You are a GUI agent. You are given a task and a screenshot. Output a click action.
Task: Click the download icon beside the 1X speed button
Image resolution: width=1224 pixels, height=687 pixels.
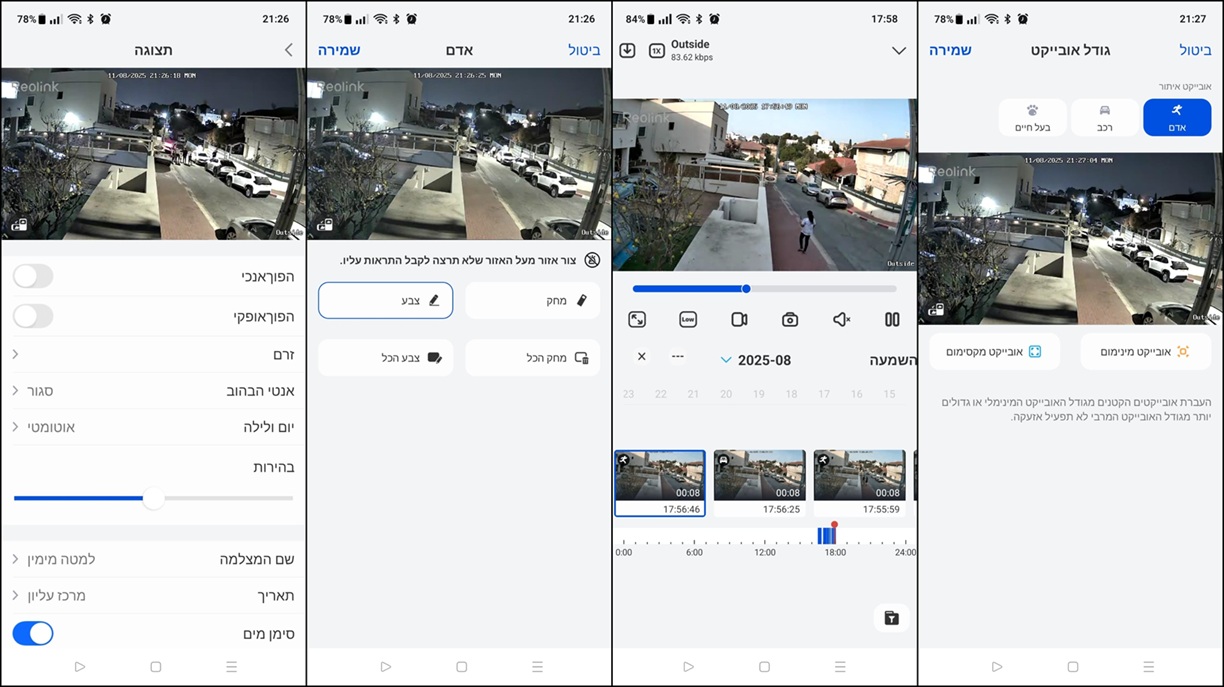click(x=627, y=50)
